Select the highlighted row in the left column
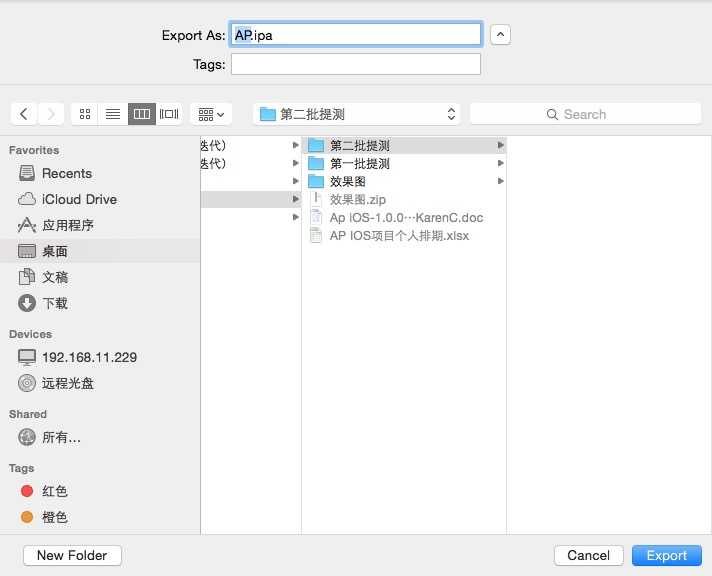The width and height of the screenshot is (712, 576). point(251,199)
